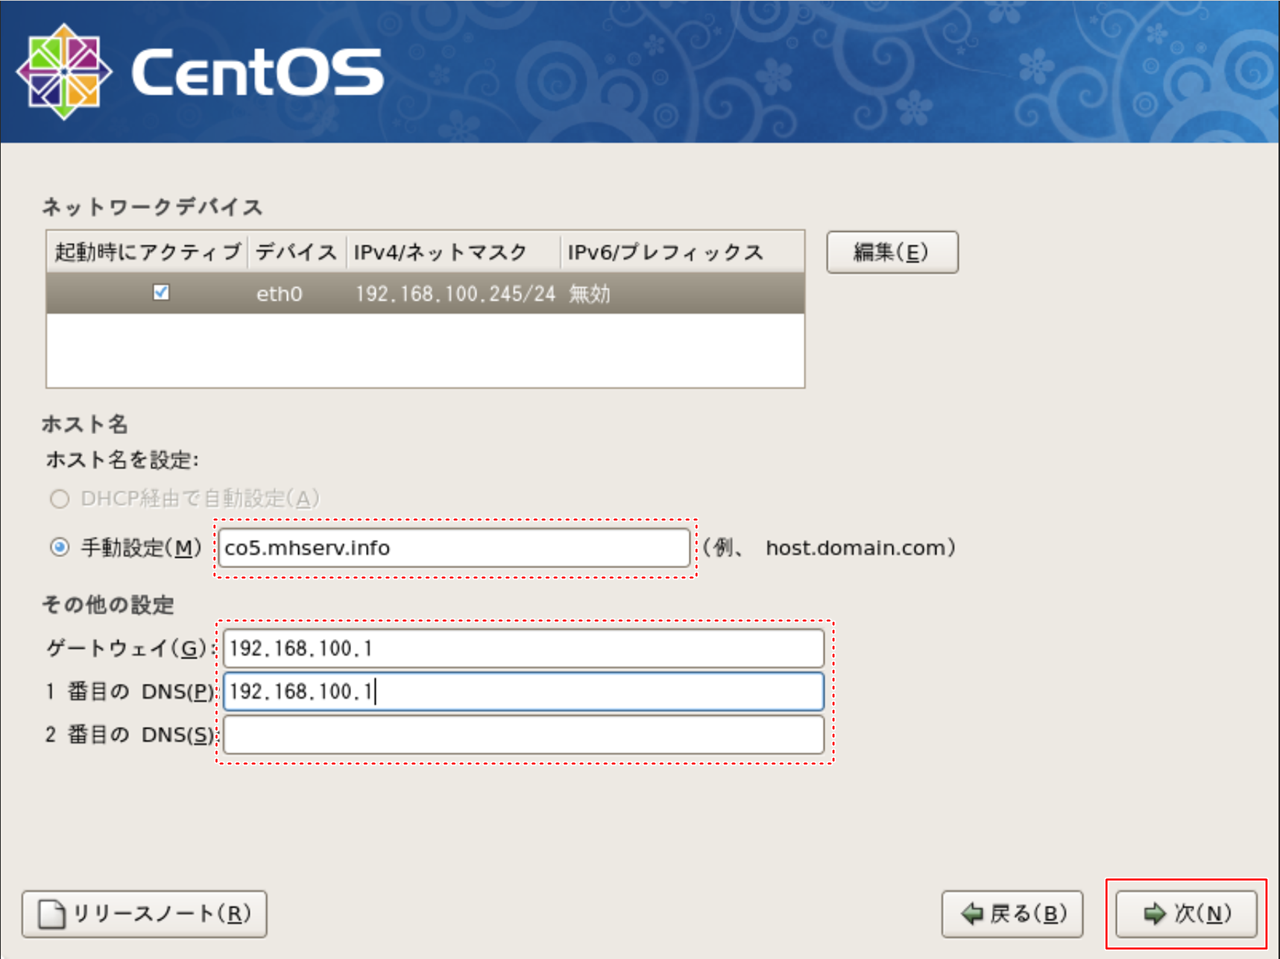
Task: Select the DHCP経由で自動設定 radio option
Action: point(60,499)
